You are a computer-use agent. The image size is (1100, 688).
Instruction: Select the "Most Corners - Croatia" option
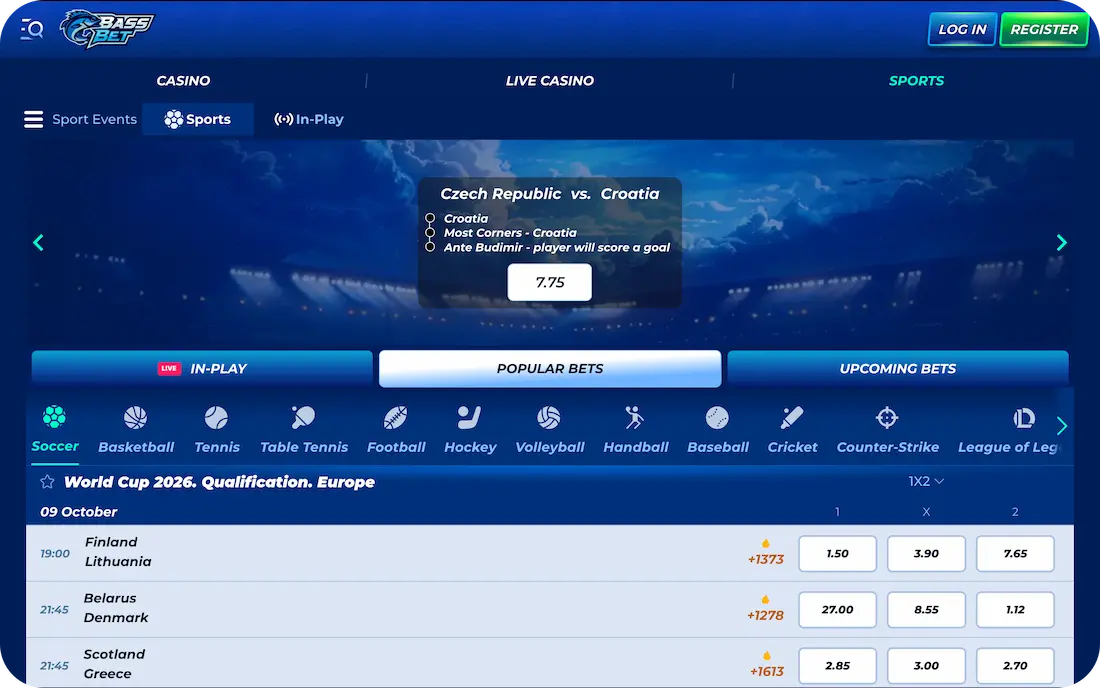(x=510, y=232)
